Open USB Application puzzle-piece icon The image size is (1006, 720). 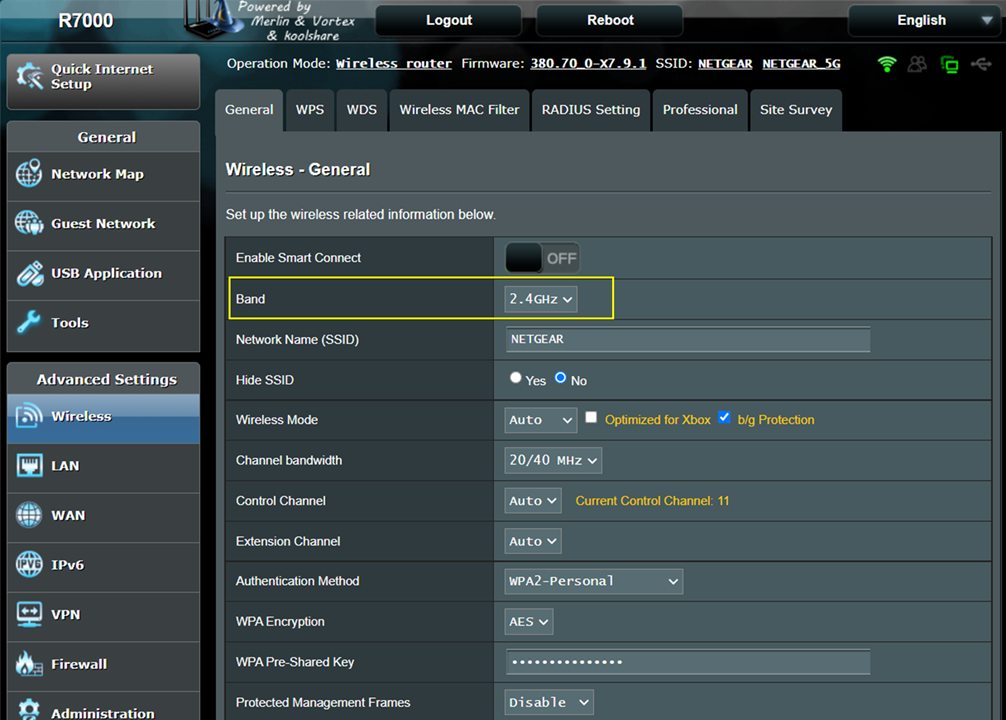point(29,273)
